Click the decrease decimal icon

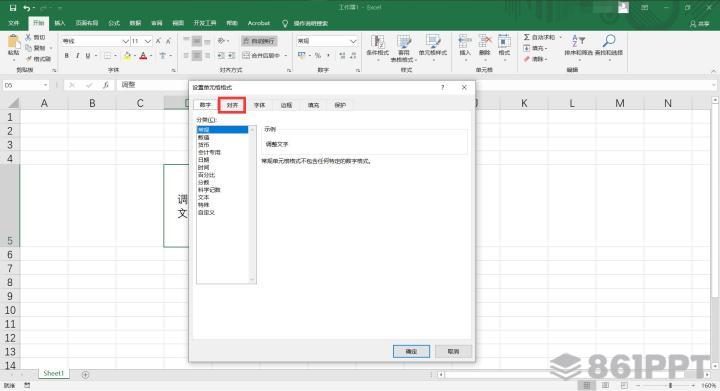coord(353,56)
